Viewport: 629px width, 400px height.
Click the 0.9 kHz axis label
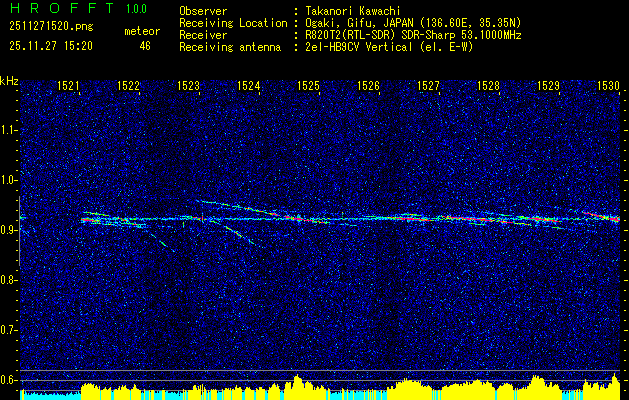(8, 230)
